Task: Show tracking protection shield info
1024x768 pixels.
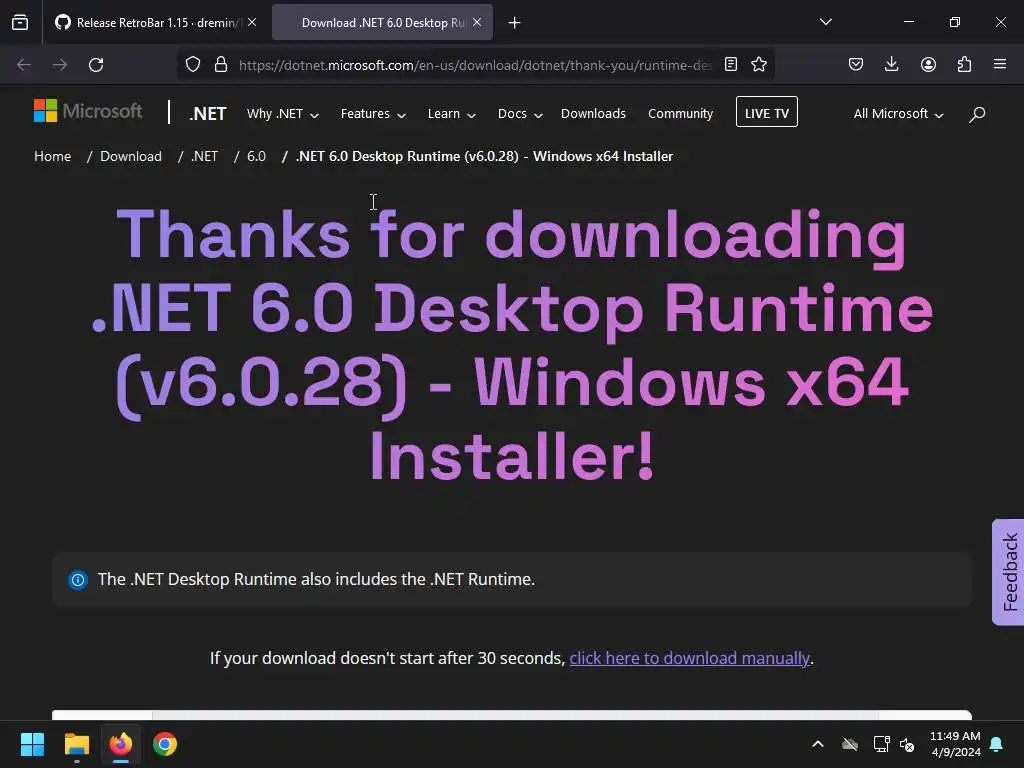Action: pyautogui.click(x=193, y=65)
